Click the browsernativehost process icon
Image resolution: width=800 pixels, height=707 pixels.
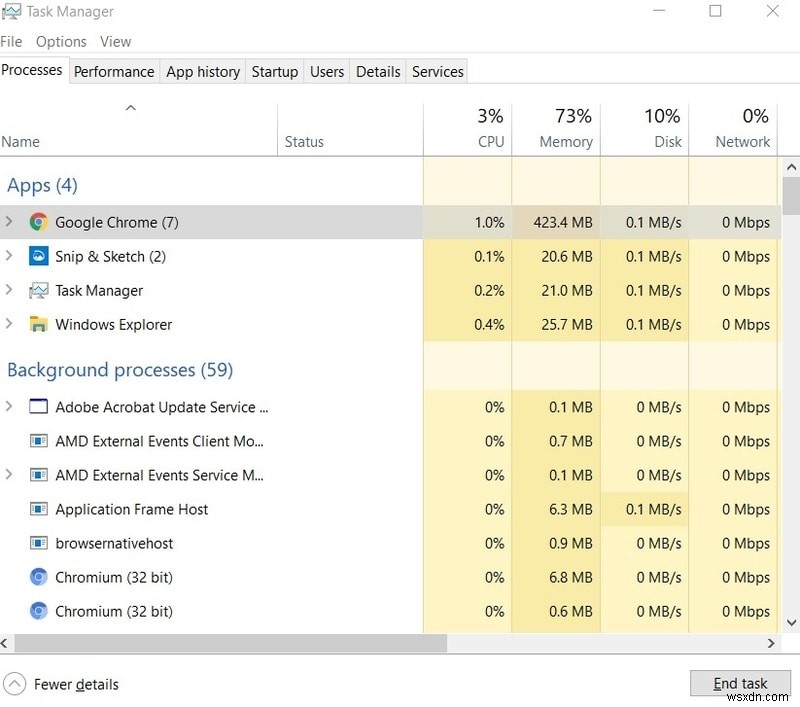(38, 543)
